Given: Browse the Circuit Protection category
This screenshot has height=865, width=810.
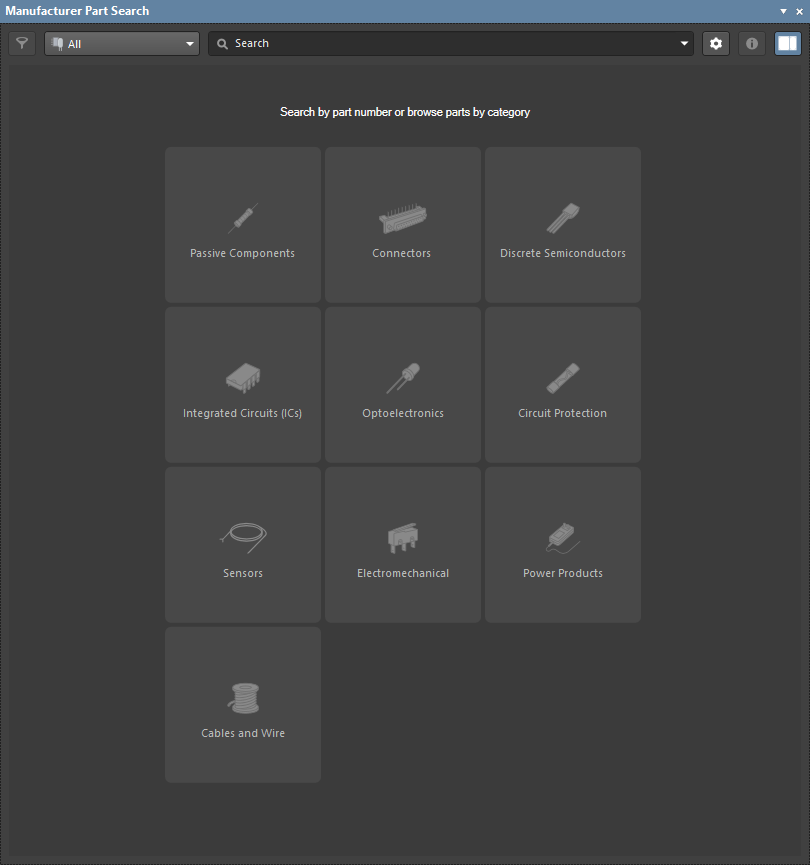Looking at the screenshot, I should [x=562, y=384].
